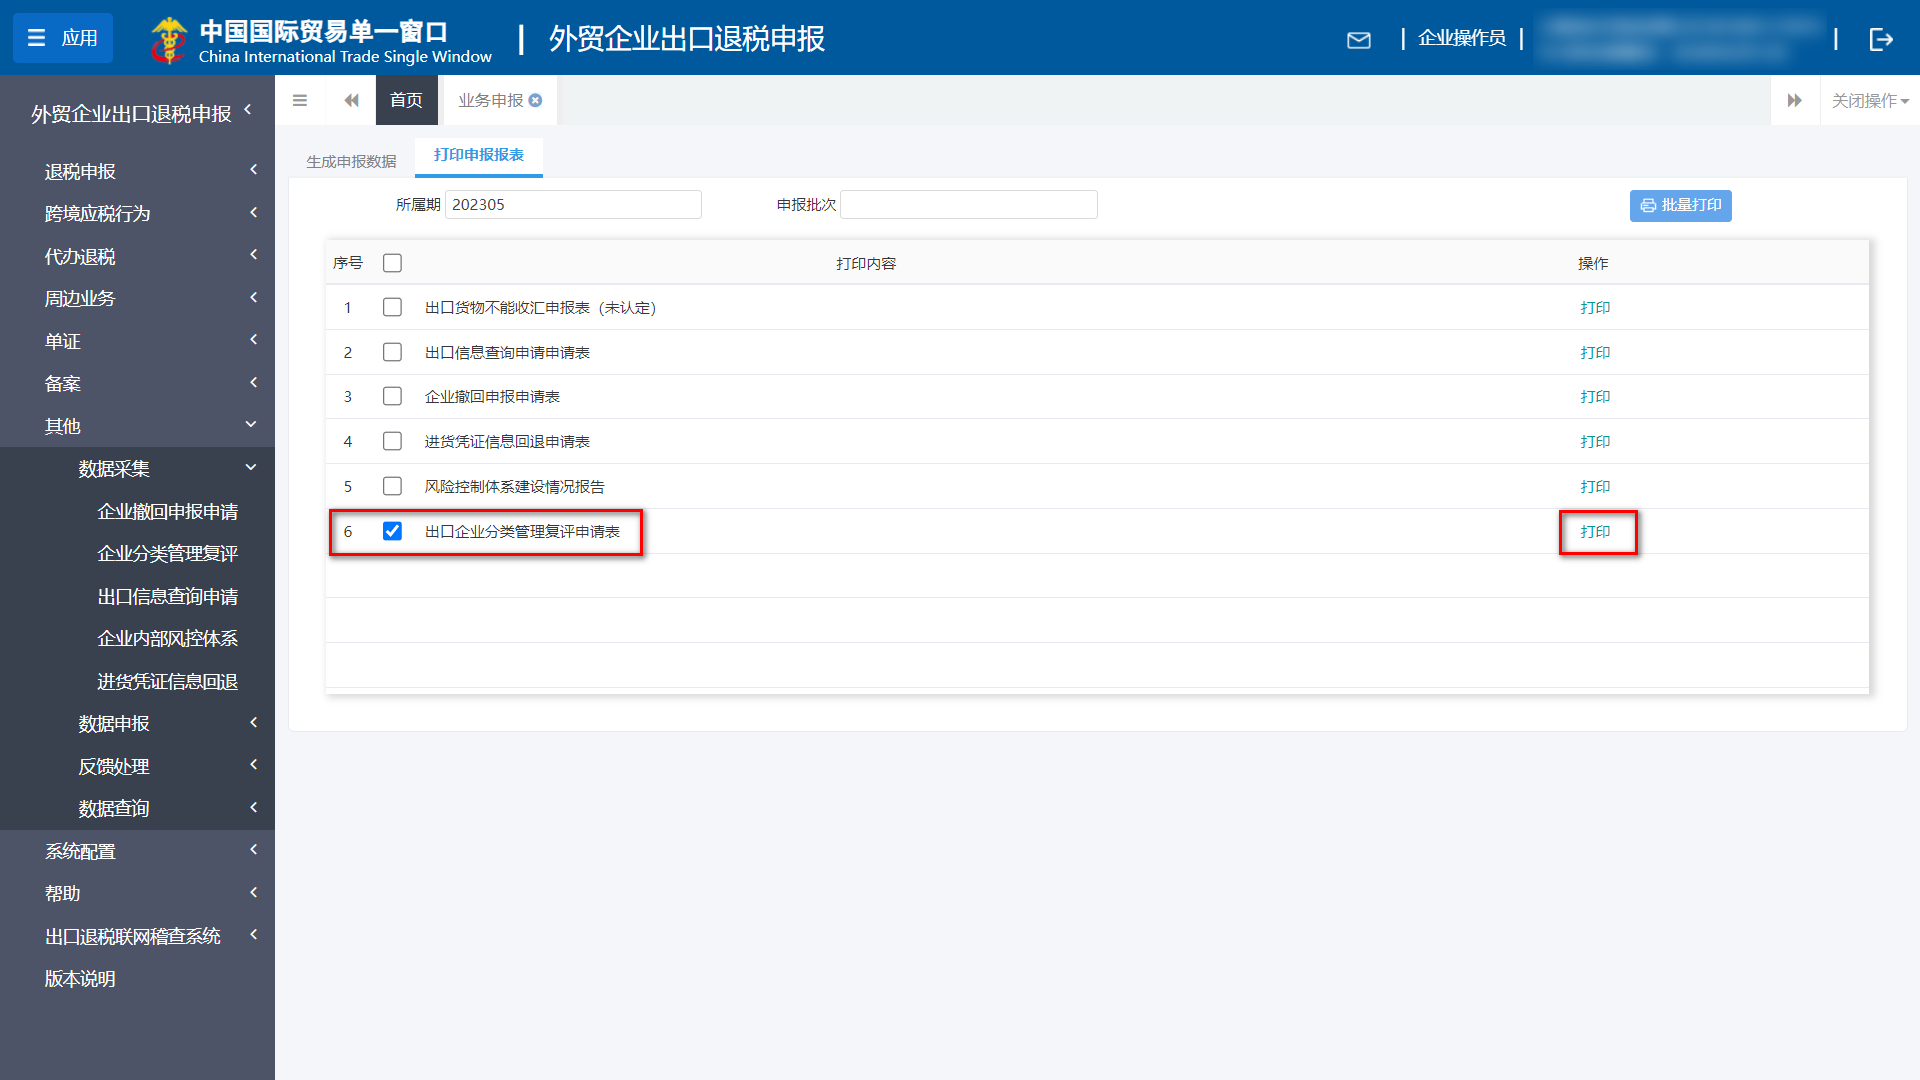The image size is (1920, 1080).
Task: Click the hamburger menu icon beside tabs
Action: coord(299,100)
